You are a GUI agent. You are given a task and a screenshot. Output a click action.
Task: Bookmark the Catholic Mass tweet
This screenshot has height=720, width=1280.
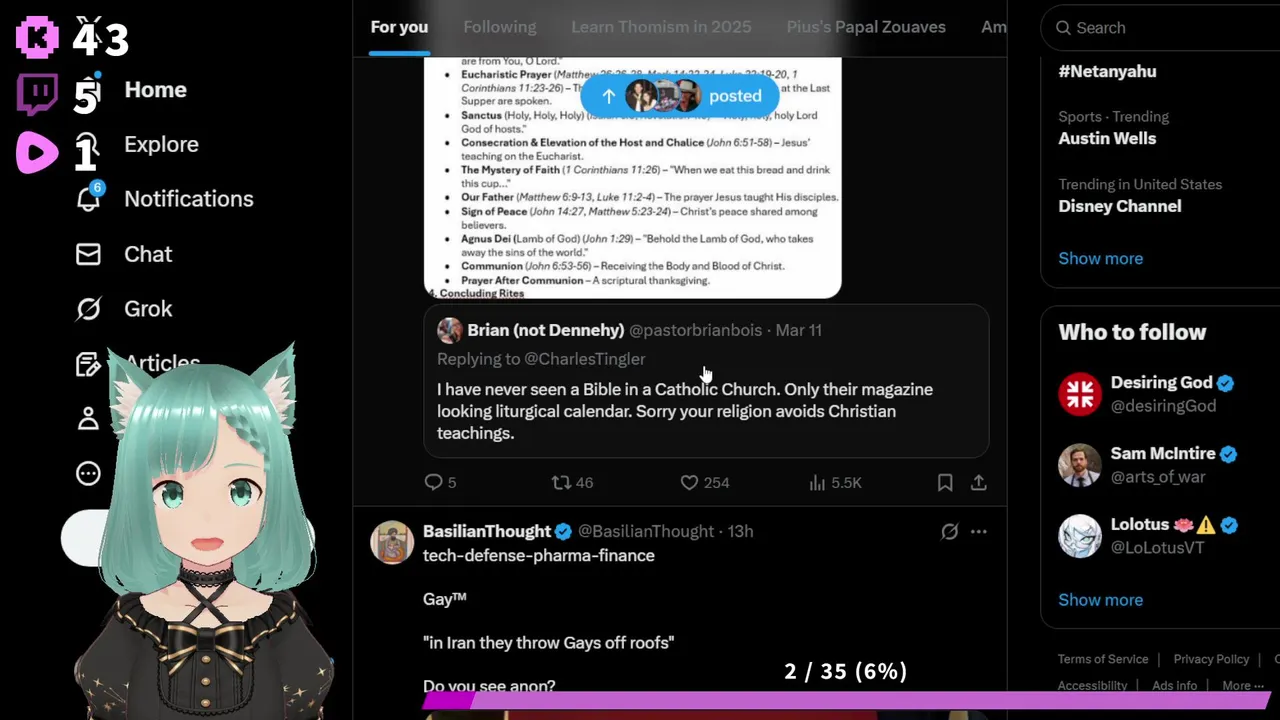click(945, 482)
